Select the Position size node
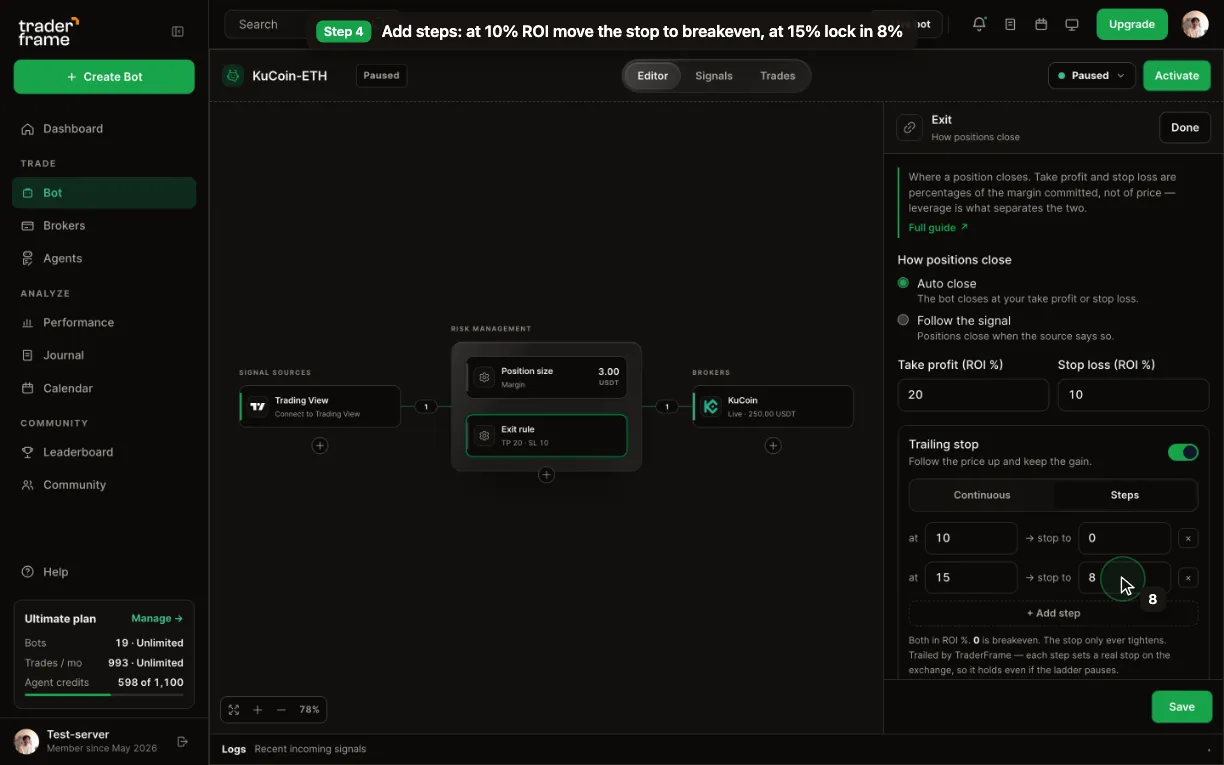This screenshot has height=765, width=1224. click(x=546, y=377)
